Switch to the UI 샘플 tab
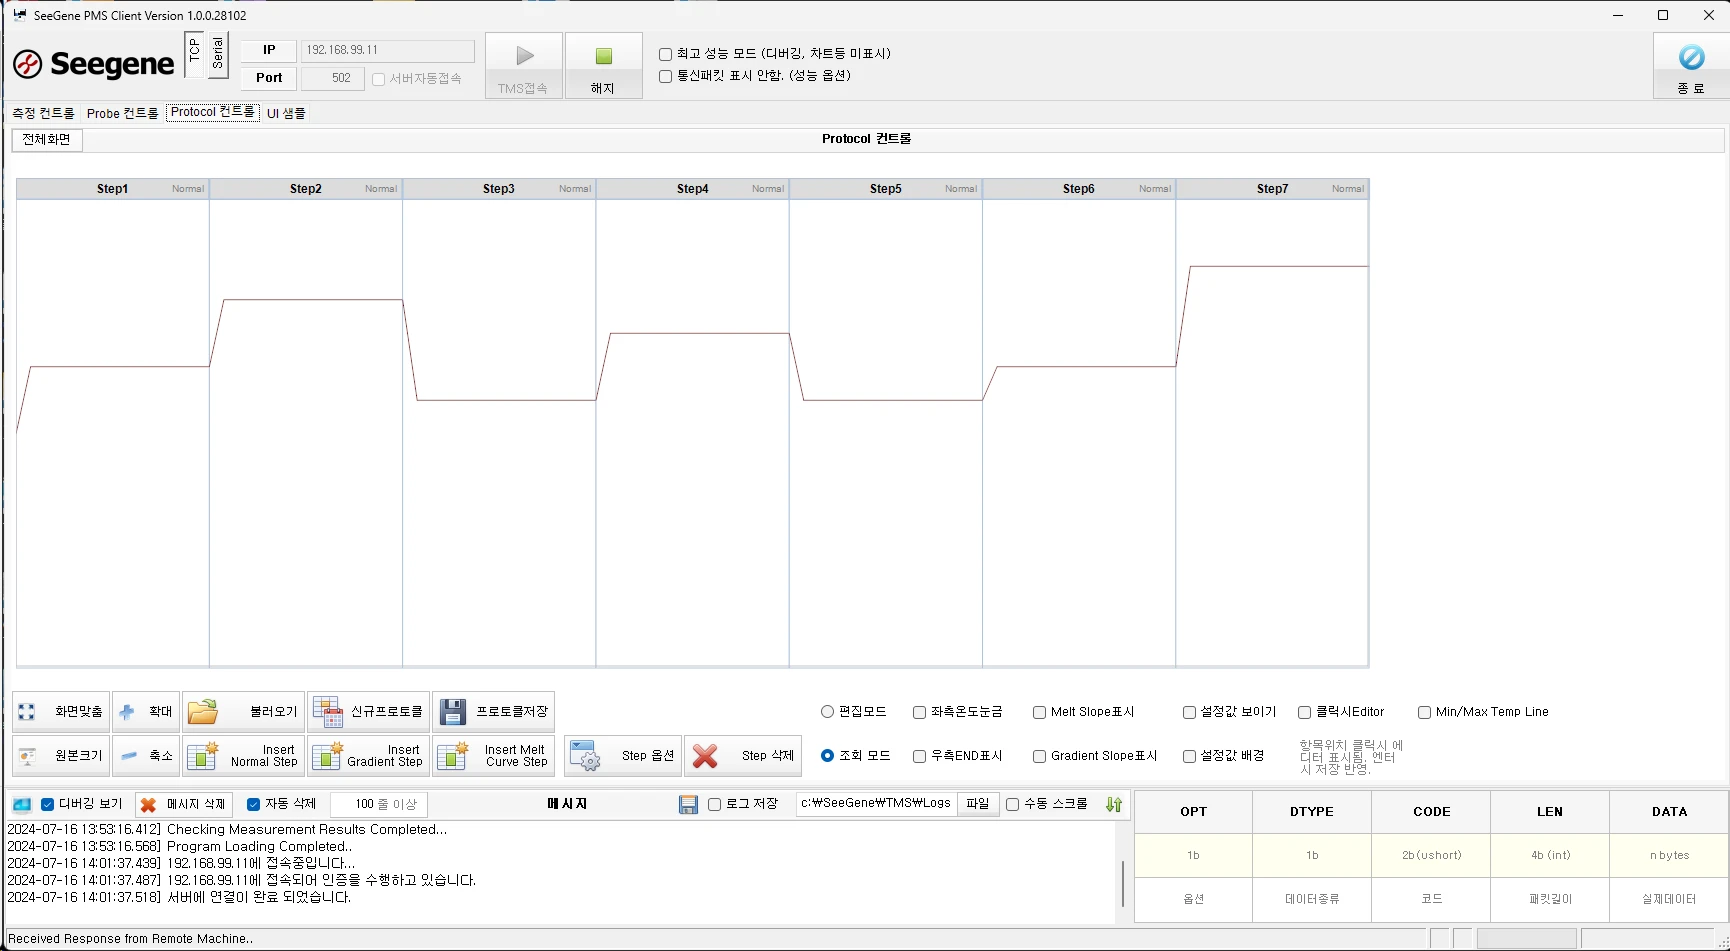This screenshot has width=1730, height=951. 286,113
